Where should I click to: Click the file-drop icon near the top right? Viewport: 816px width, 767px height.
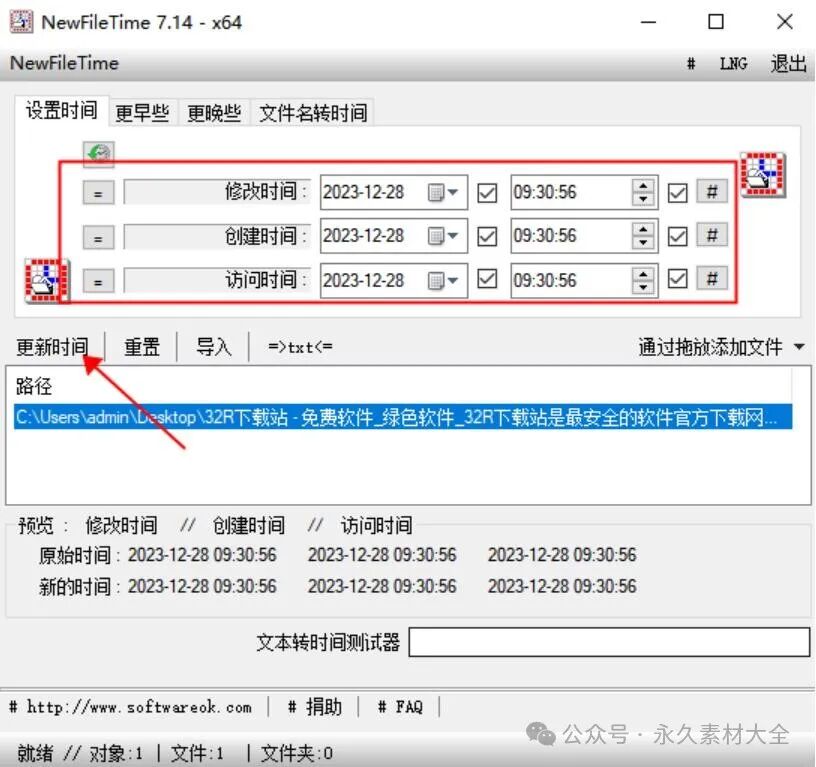coord(763,175)
